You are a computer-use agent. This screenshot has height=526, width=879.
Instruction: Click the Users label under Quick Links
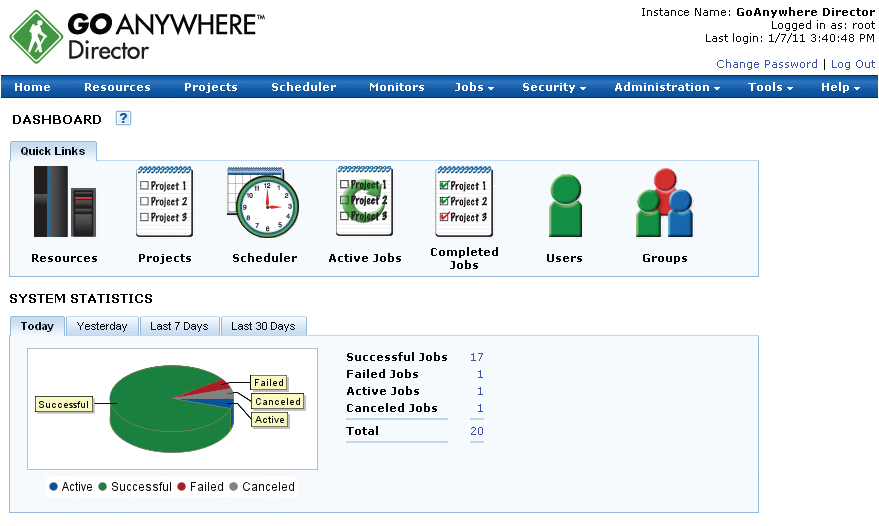[565, 258]
